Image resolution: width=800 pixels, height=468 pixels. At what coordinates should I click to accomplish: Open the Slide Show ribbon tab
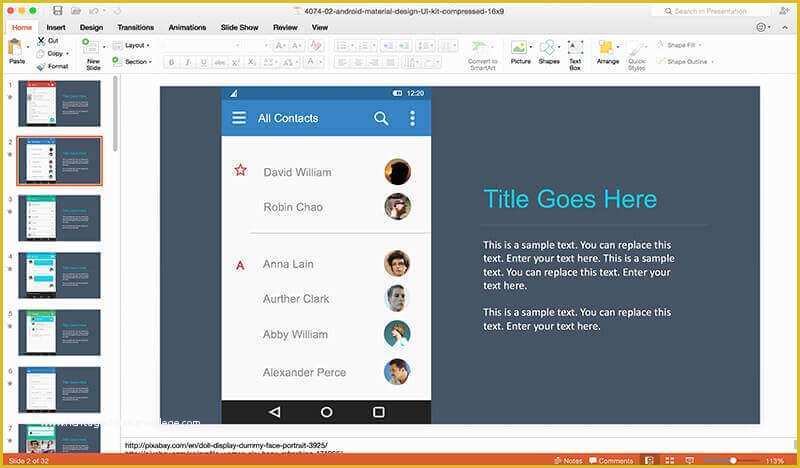click(239, 27)
